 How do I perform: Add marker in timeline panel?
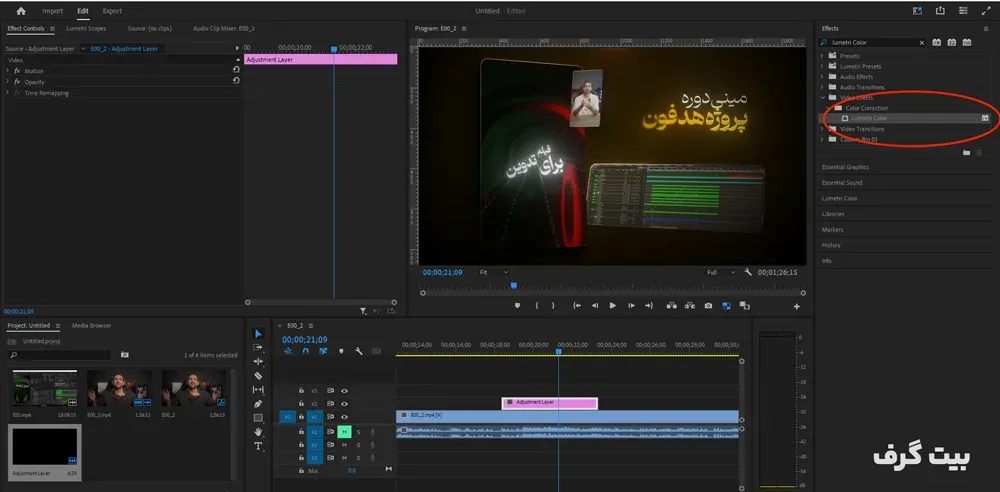click(x=341, y=351)
